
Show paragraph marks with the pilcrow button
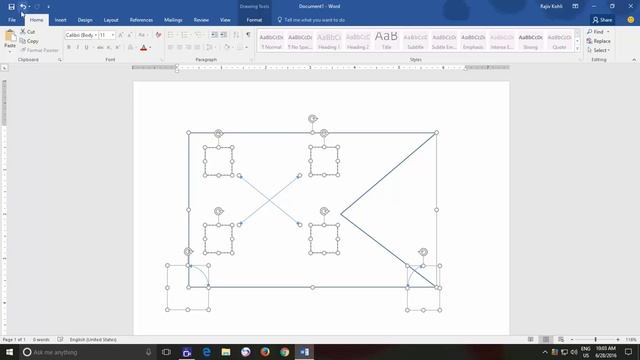click(248, 35)
